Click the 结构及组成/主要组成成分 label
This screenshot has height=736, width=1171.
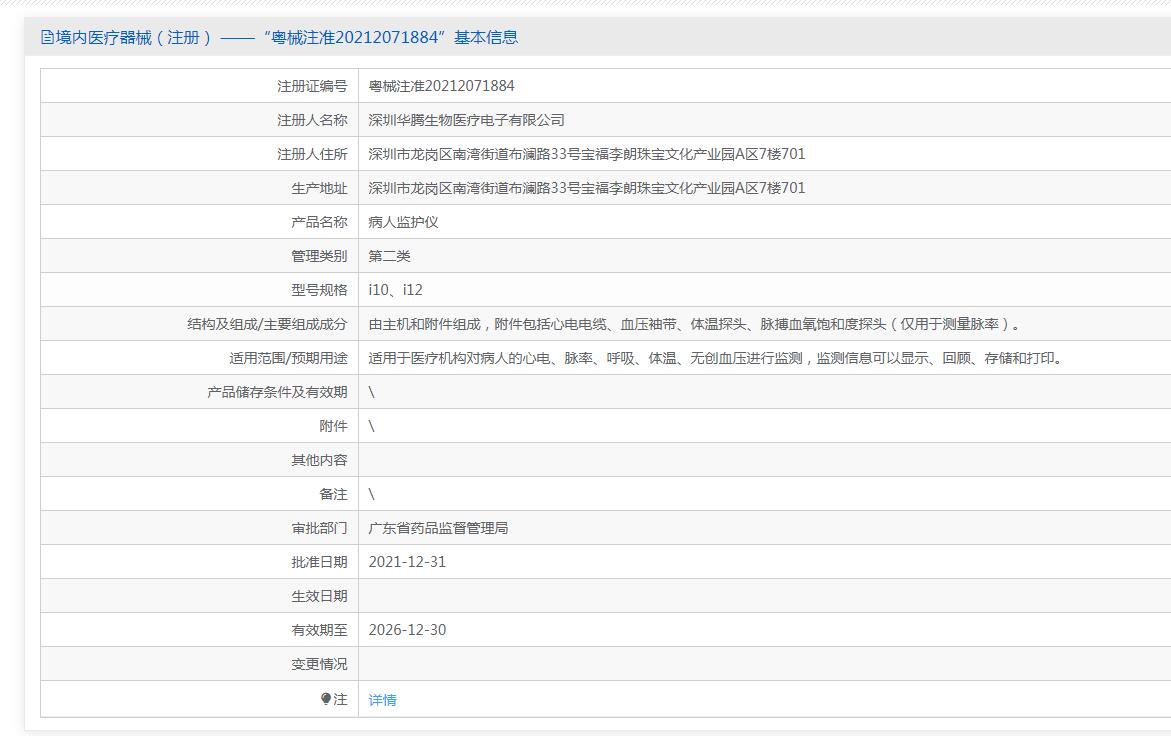coord(267,324)
